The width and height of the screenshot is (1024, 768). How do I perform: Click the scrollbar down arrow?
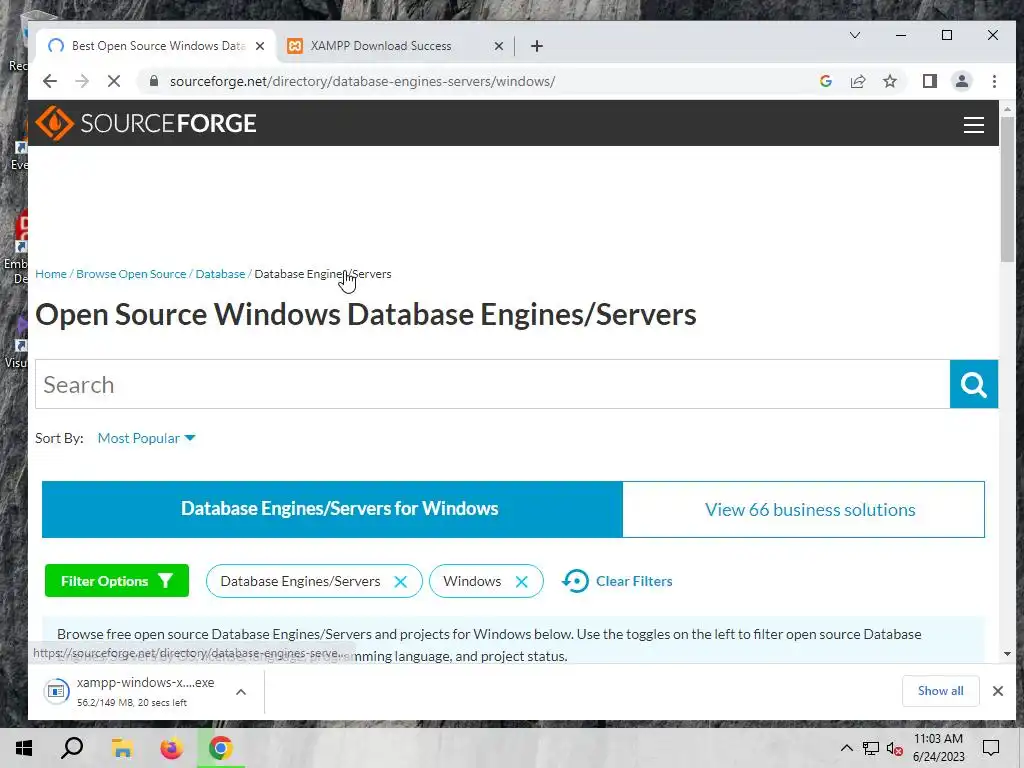[x=1007, y=654]
